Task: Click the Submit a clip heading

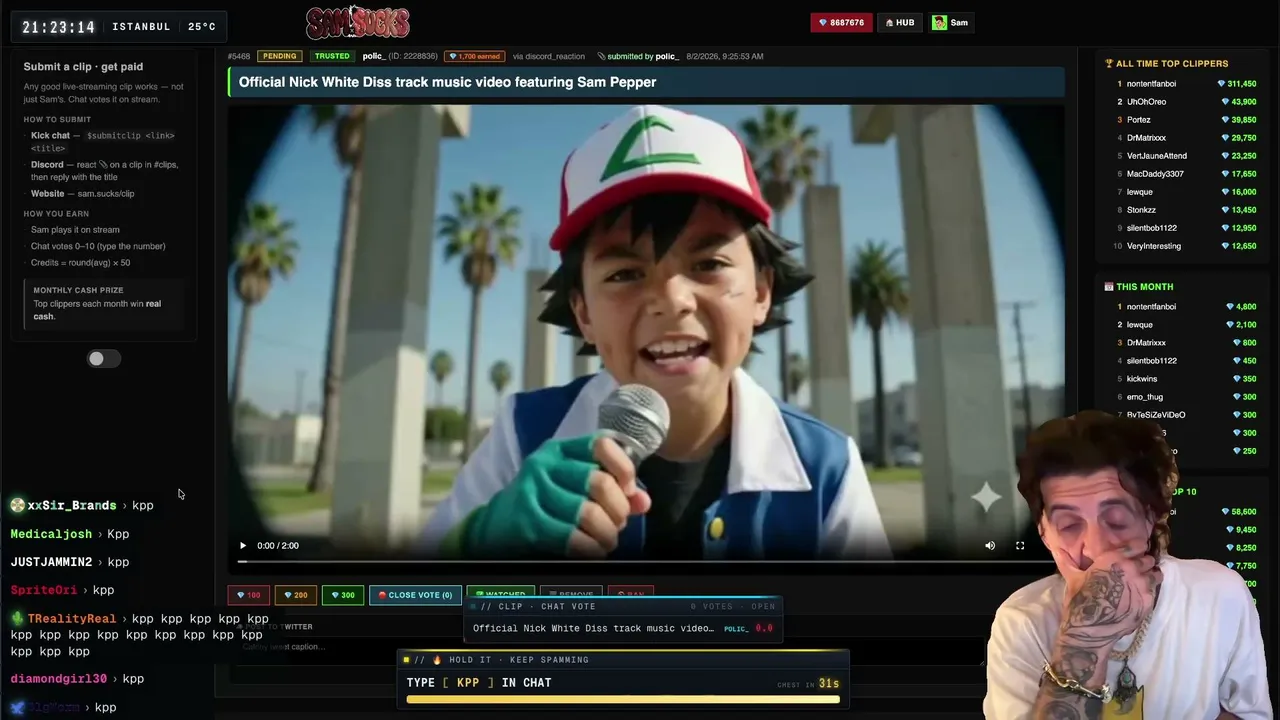Action: (x=83, y=67)
